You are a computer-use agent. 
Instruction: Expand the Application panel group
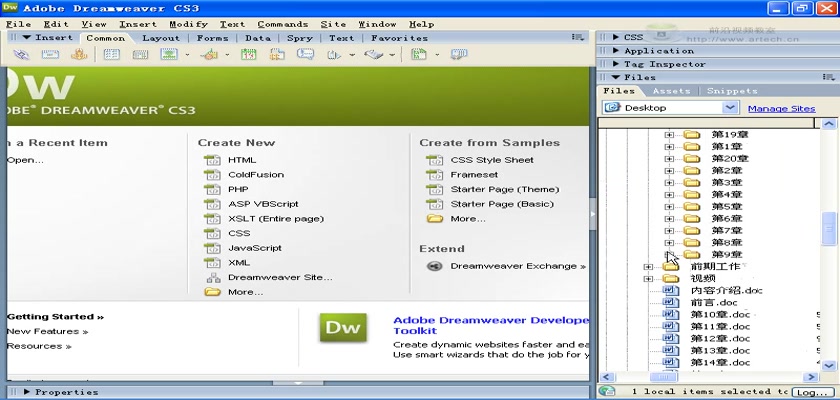616,50
